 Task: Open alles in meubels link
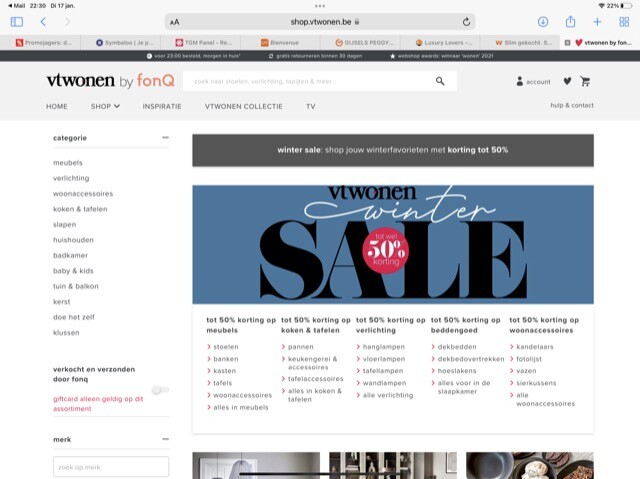tap(241, 407)
